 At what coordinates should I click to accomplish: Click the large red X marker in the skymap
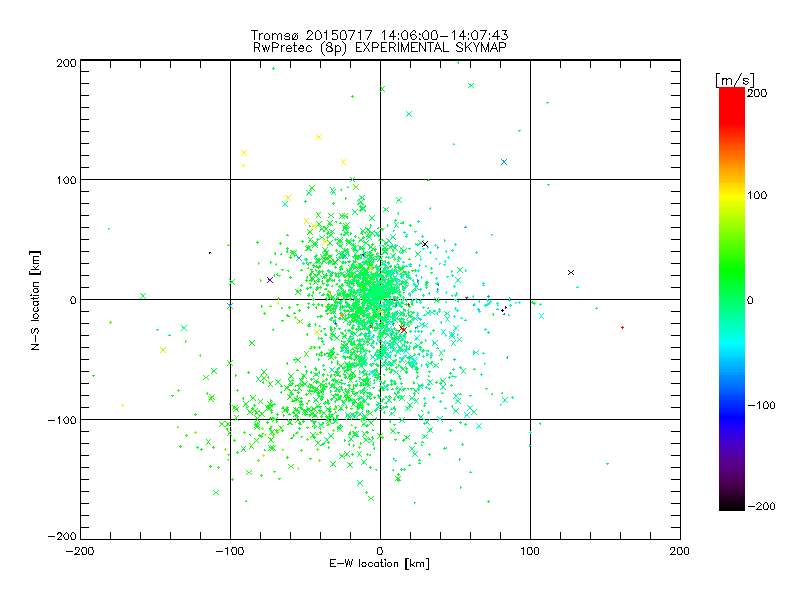pos(403,329)
